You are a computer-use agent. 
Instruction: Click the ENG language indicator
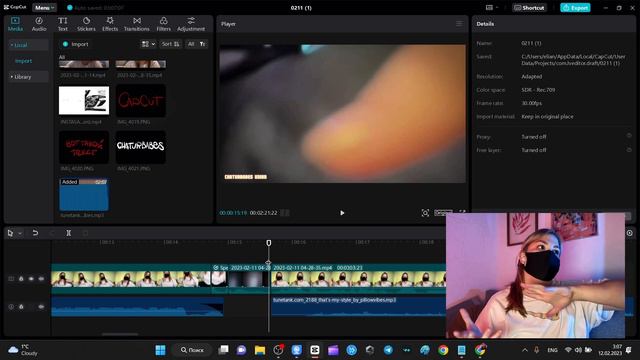(552, 350)
